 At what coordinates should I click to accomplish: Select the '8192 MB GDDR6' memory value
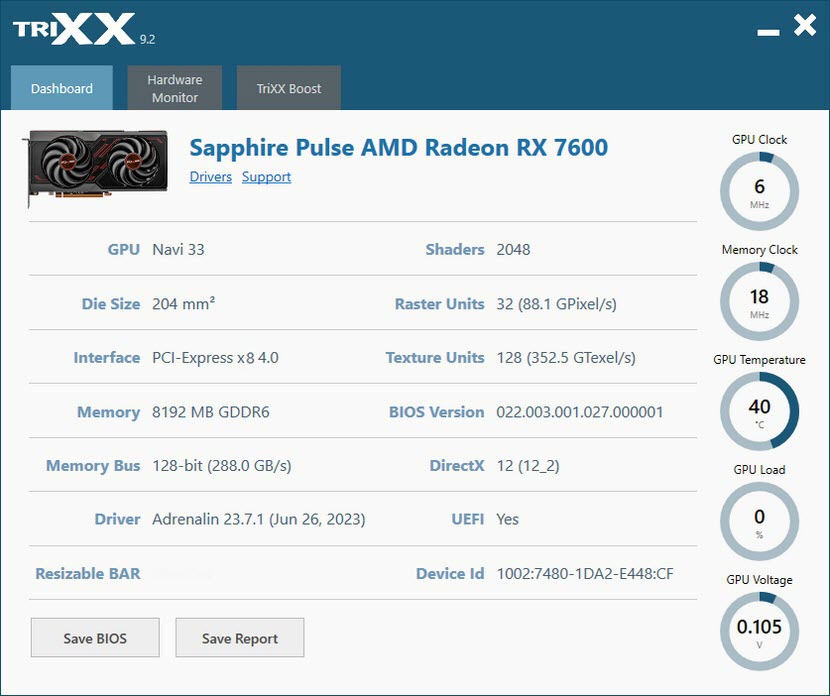point(211,412)
